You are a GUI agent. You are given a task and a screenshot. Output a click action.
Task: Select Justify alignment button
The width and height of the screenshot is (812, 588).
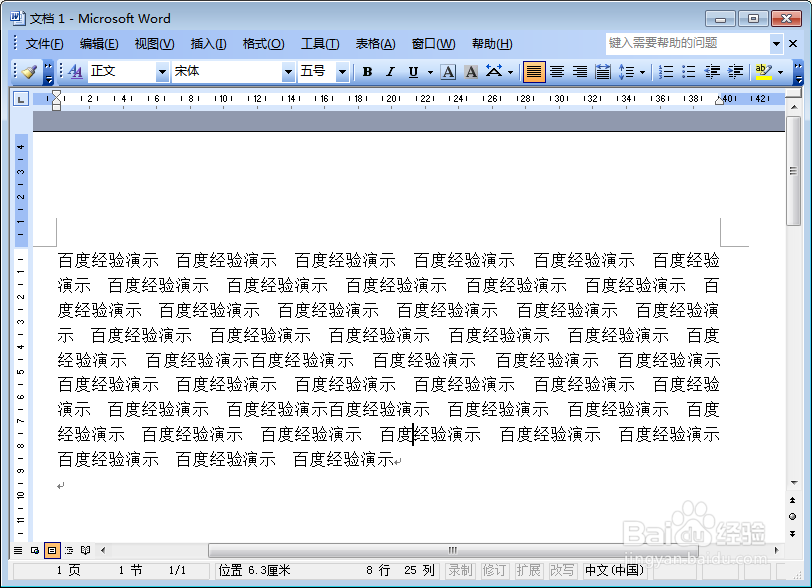click(533, 71)
